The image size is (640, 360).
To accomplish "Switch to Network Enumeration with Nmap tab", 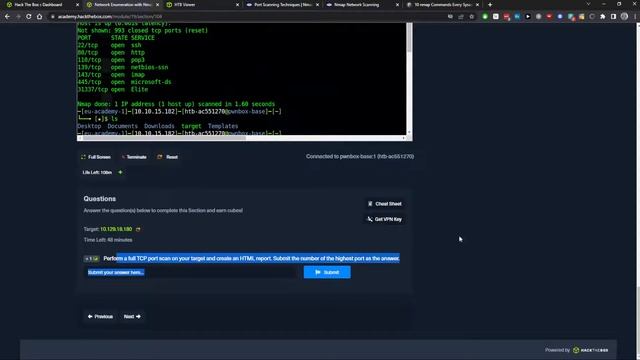I will coord(122,4).
